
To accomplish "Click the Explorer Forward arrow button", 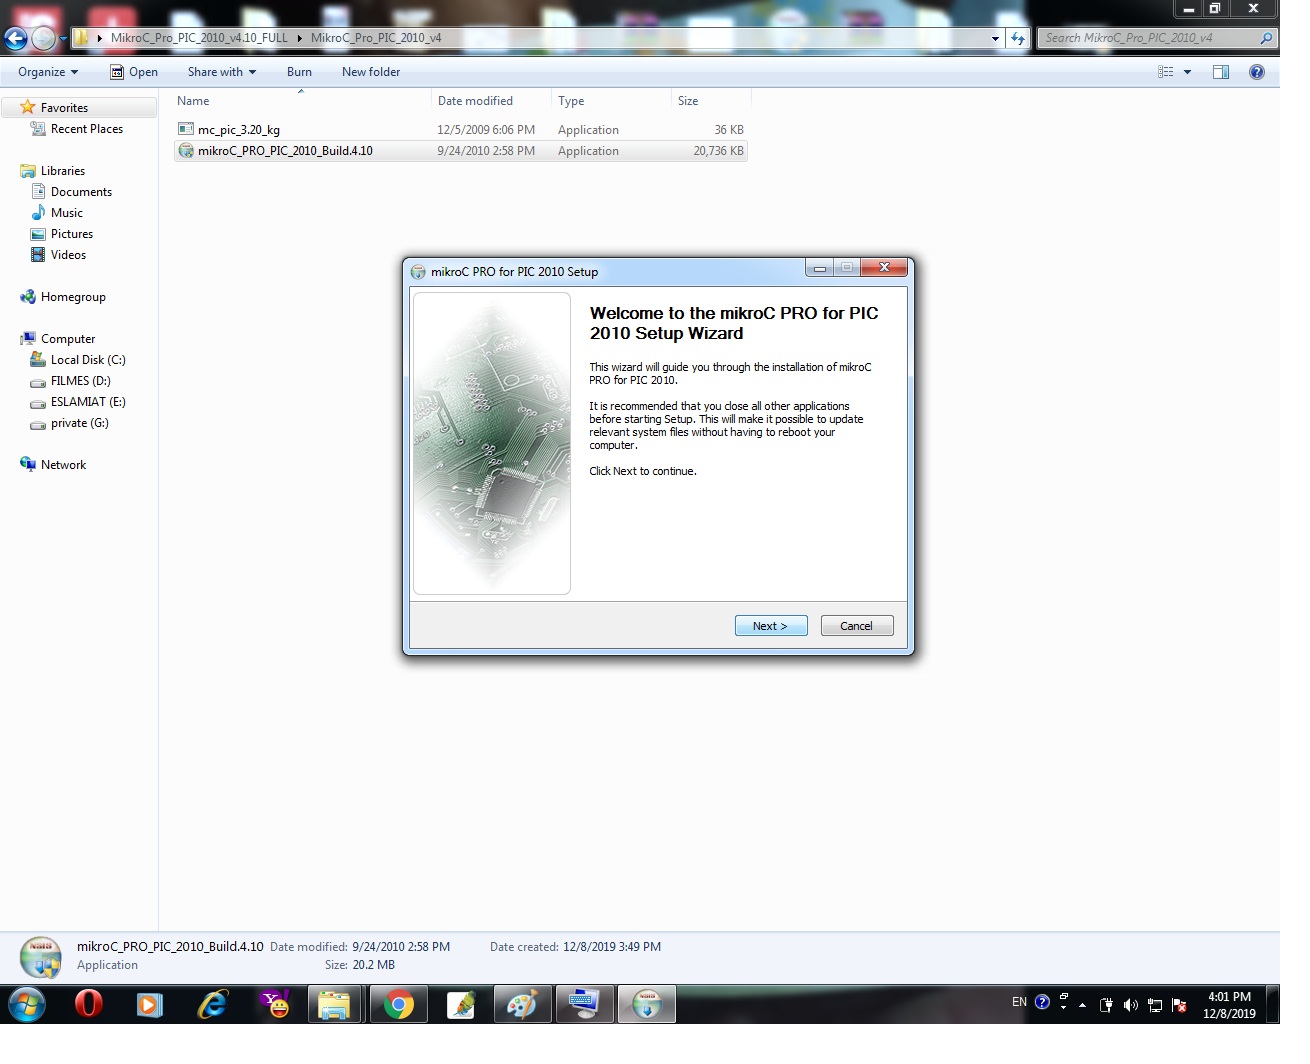I will (x=43, y=38).
